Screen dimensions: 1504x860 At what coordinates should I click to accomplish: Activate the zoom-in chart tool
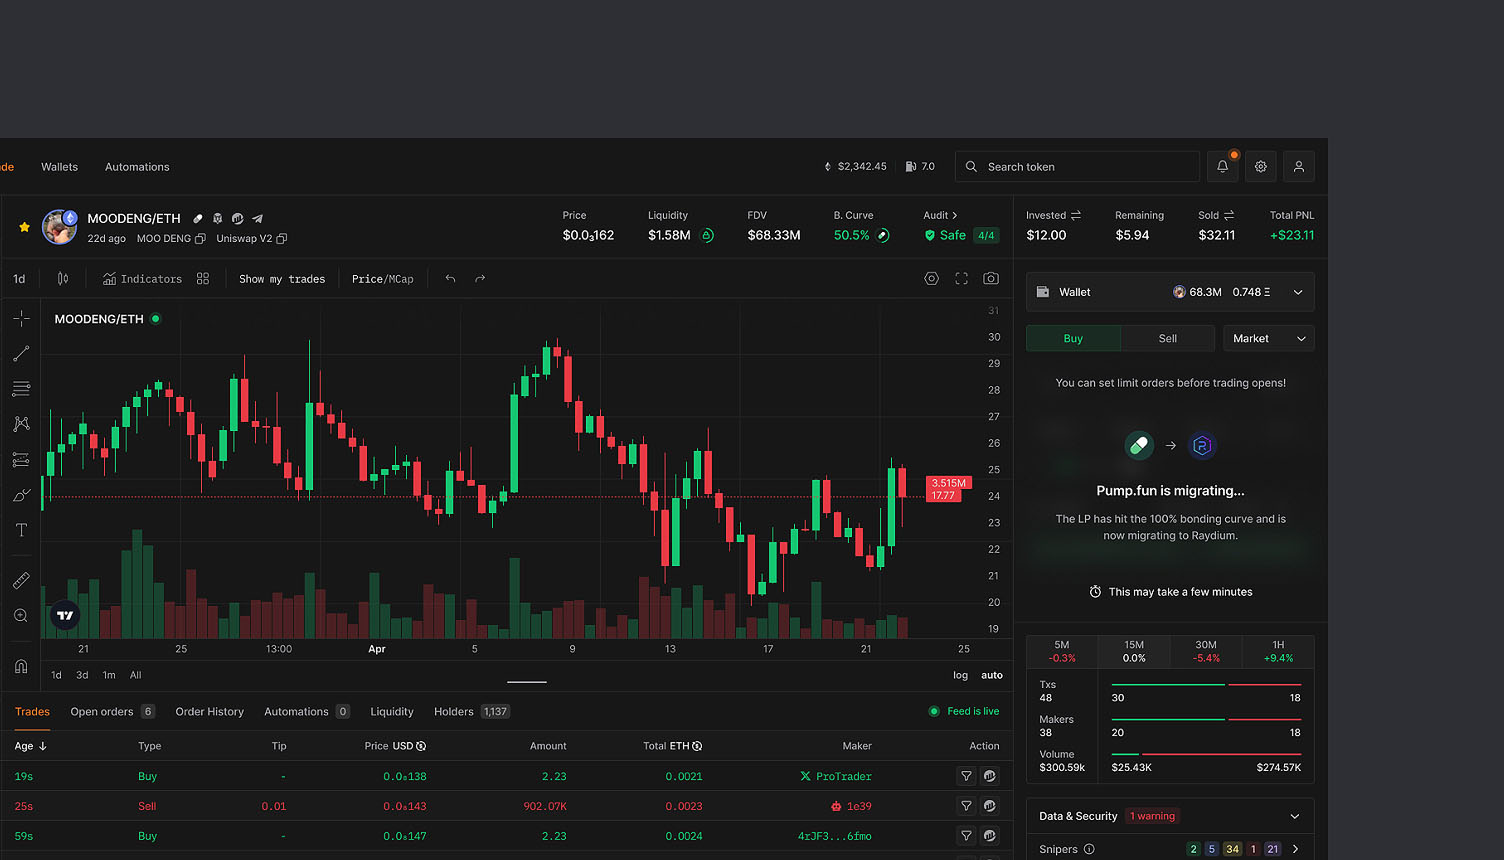[x=20, y=615]
